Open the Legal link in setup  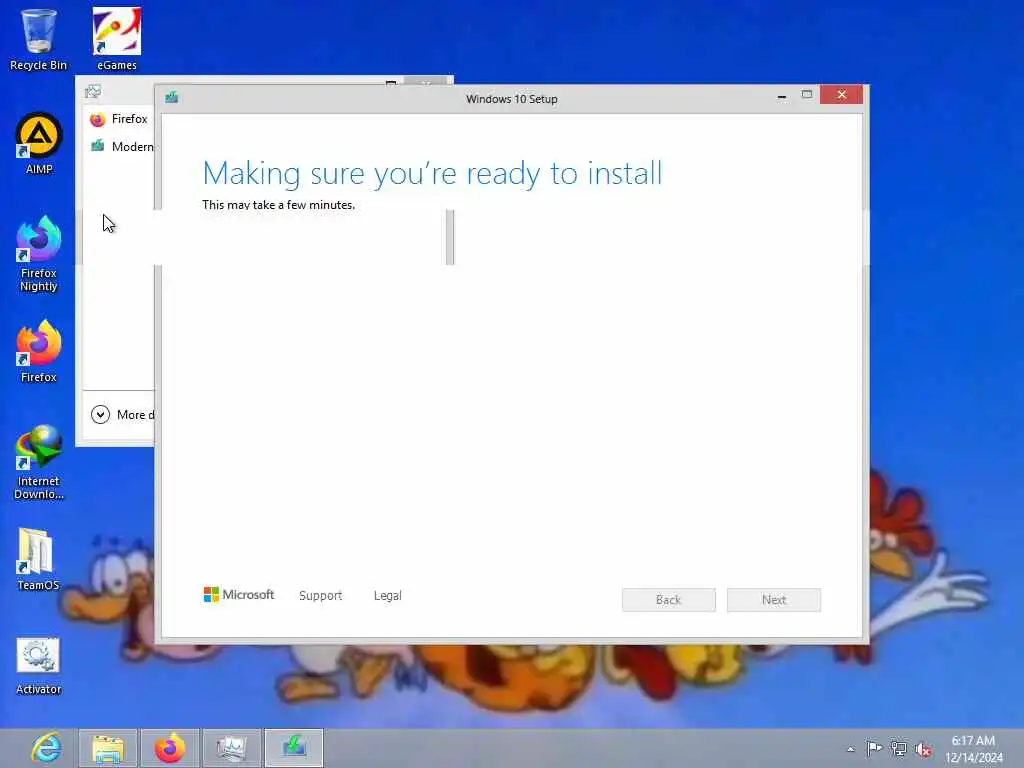click(x=387, y=595)
